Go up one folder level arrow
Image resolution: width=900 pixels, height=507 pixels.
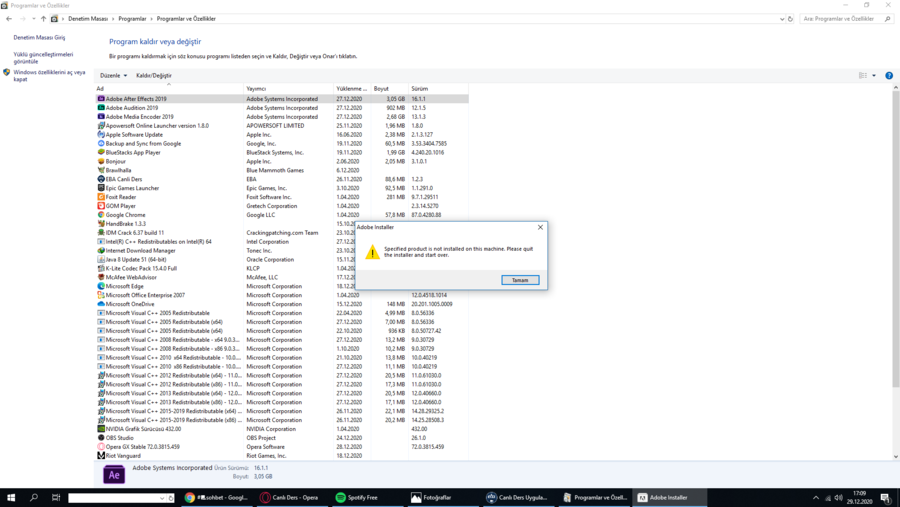point(43,19)
